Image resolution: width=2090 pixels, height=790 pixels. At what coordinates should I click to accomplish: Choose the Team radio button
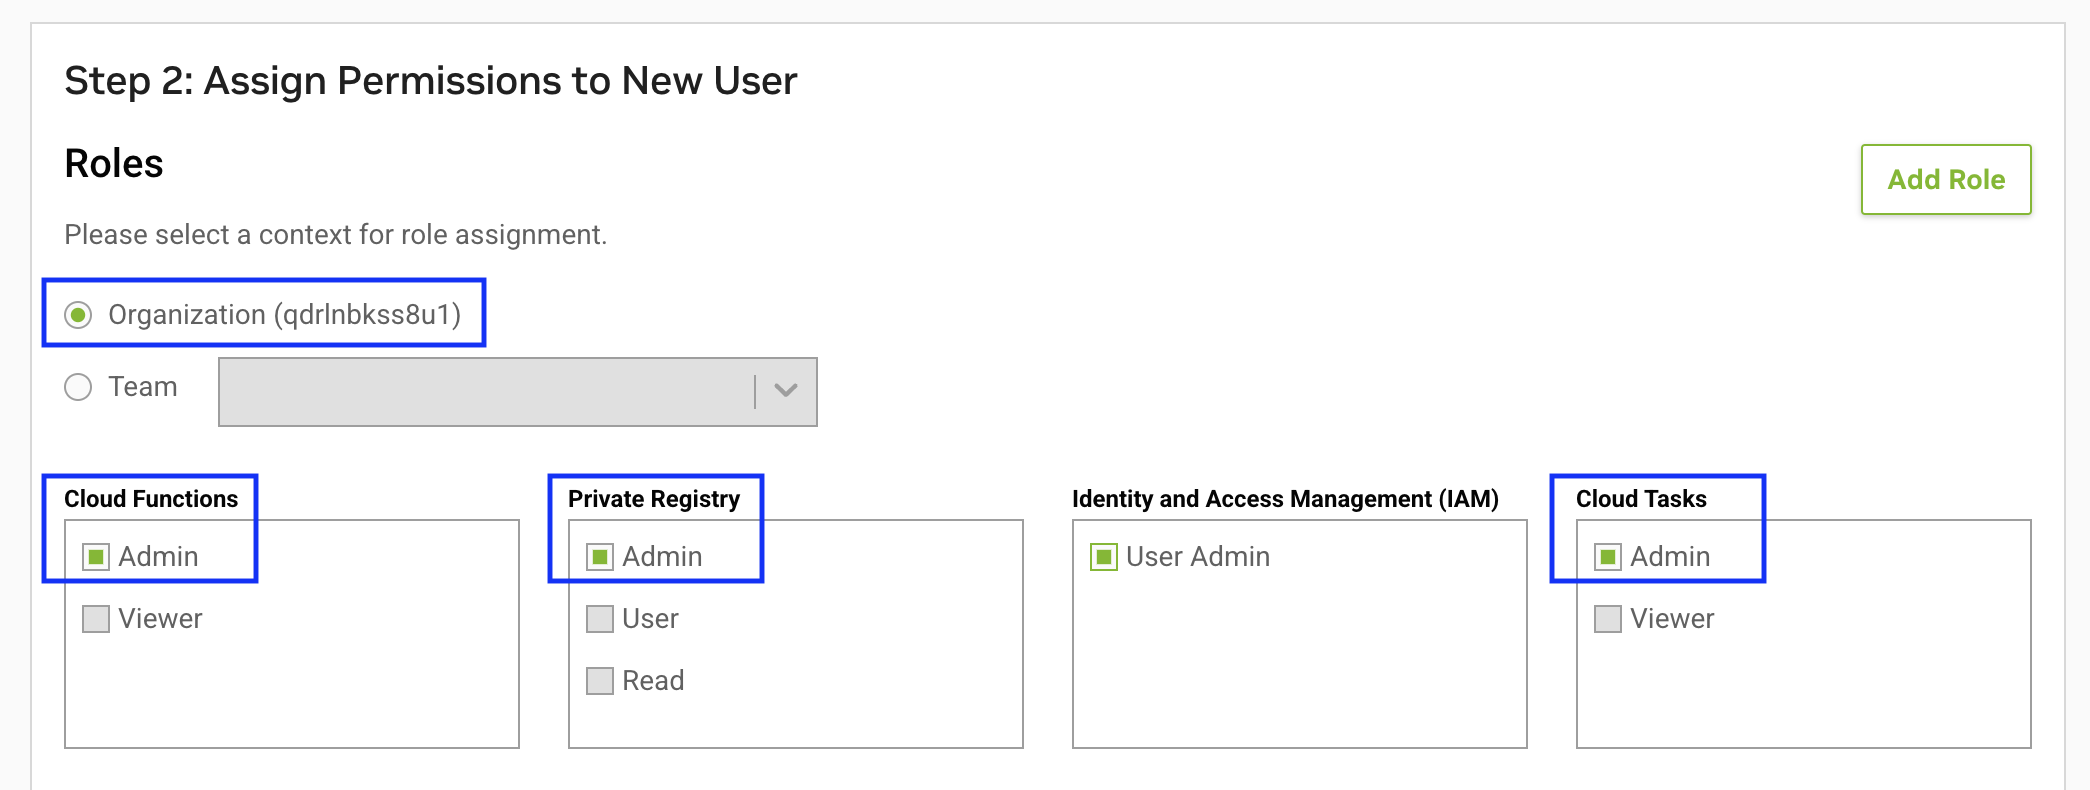point(78,387)
